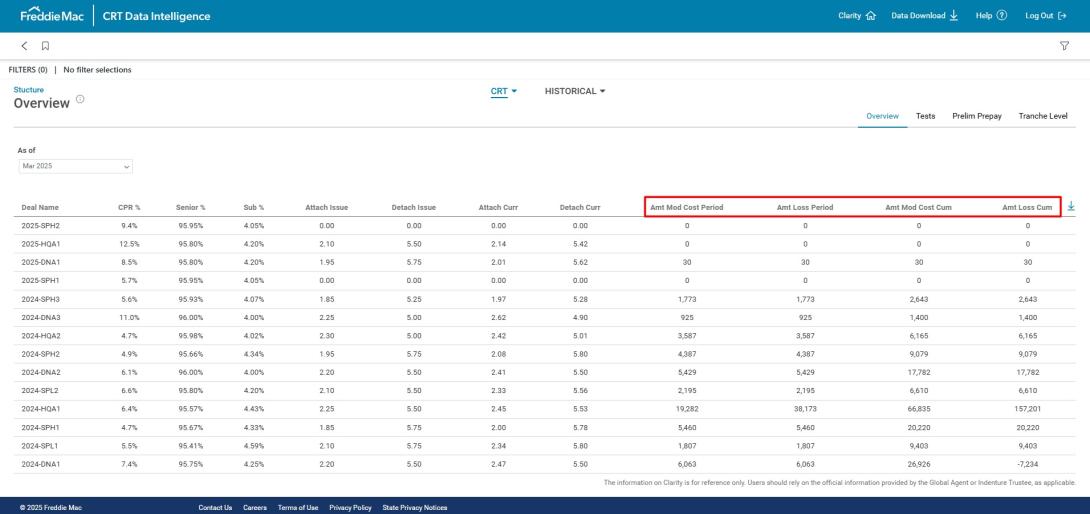Screen dimensions: 1090x514
Task: Download the table using the download icon
Action: [1071, 207]
